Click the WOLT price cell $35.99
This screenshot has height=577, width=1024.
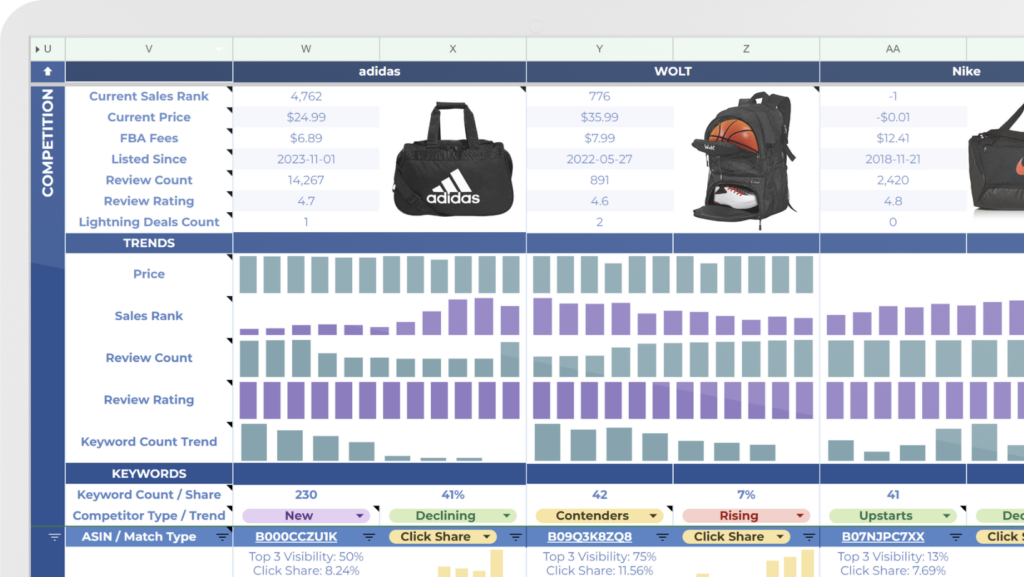(599, 117)
